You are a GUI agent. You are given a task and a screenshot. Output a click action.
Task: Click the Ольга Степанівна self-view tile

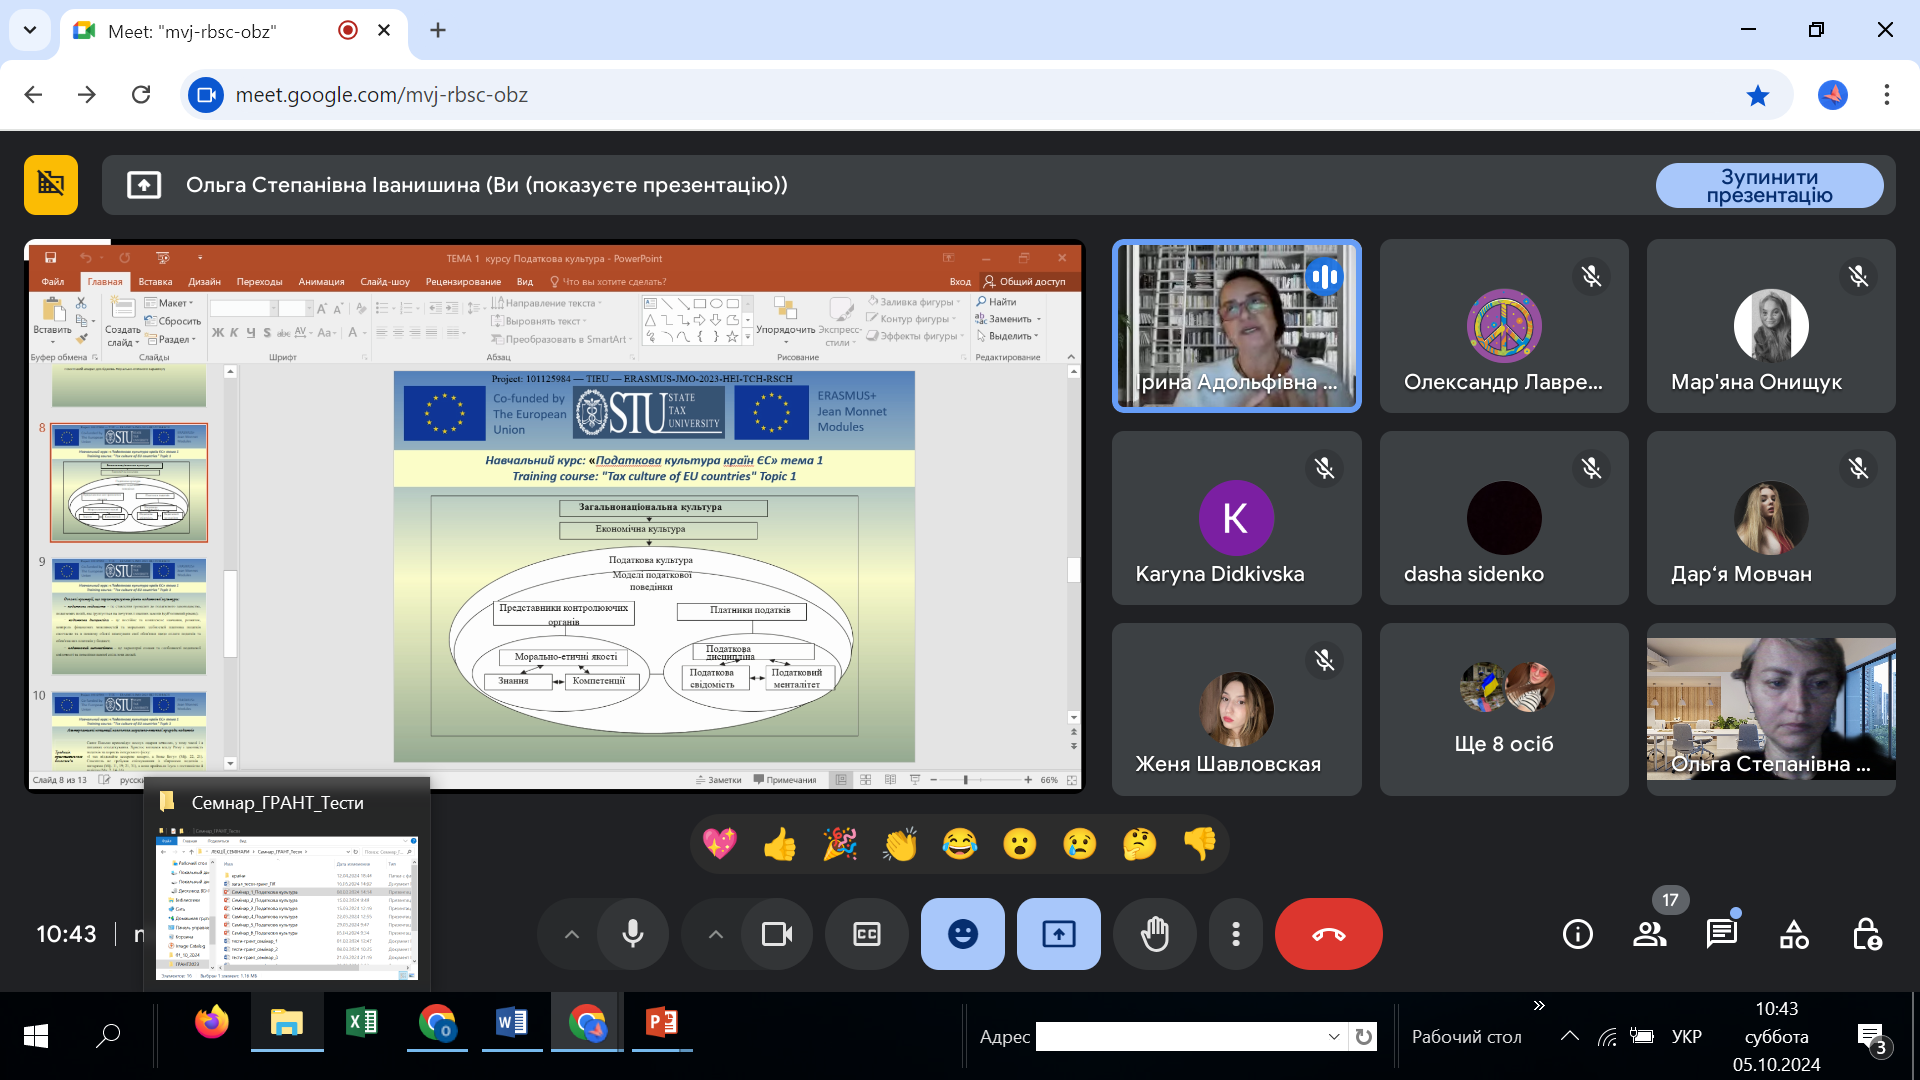1771,710
